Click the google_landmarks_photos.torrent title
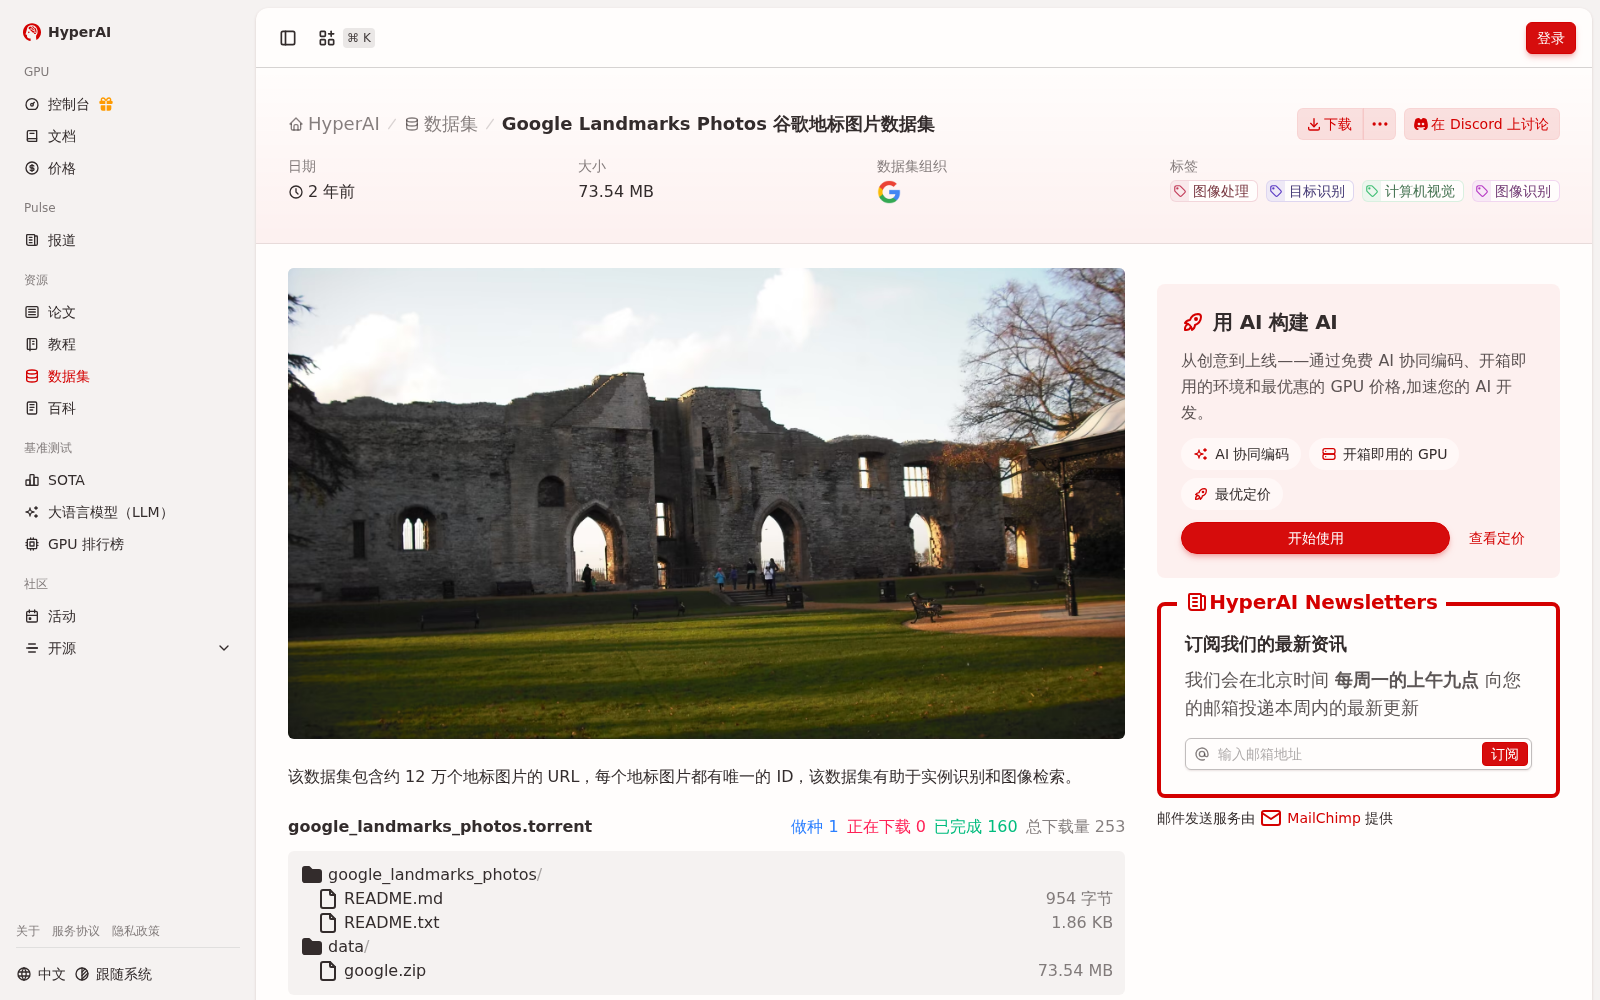Image resolution: width=1600 pixels, height=1000 pixels. coord(440,826)
